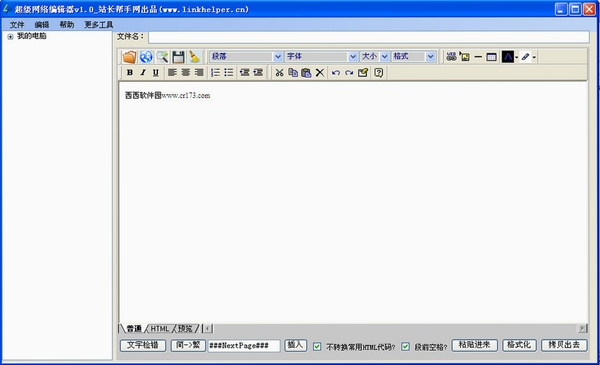
Task: Open the 段落 paragraph dropdown
Action: (246, 57)
